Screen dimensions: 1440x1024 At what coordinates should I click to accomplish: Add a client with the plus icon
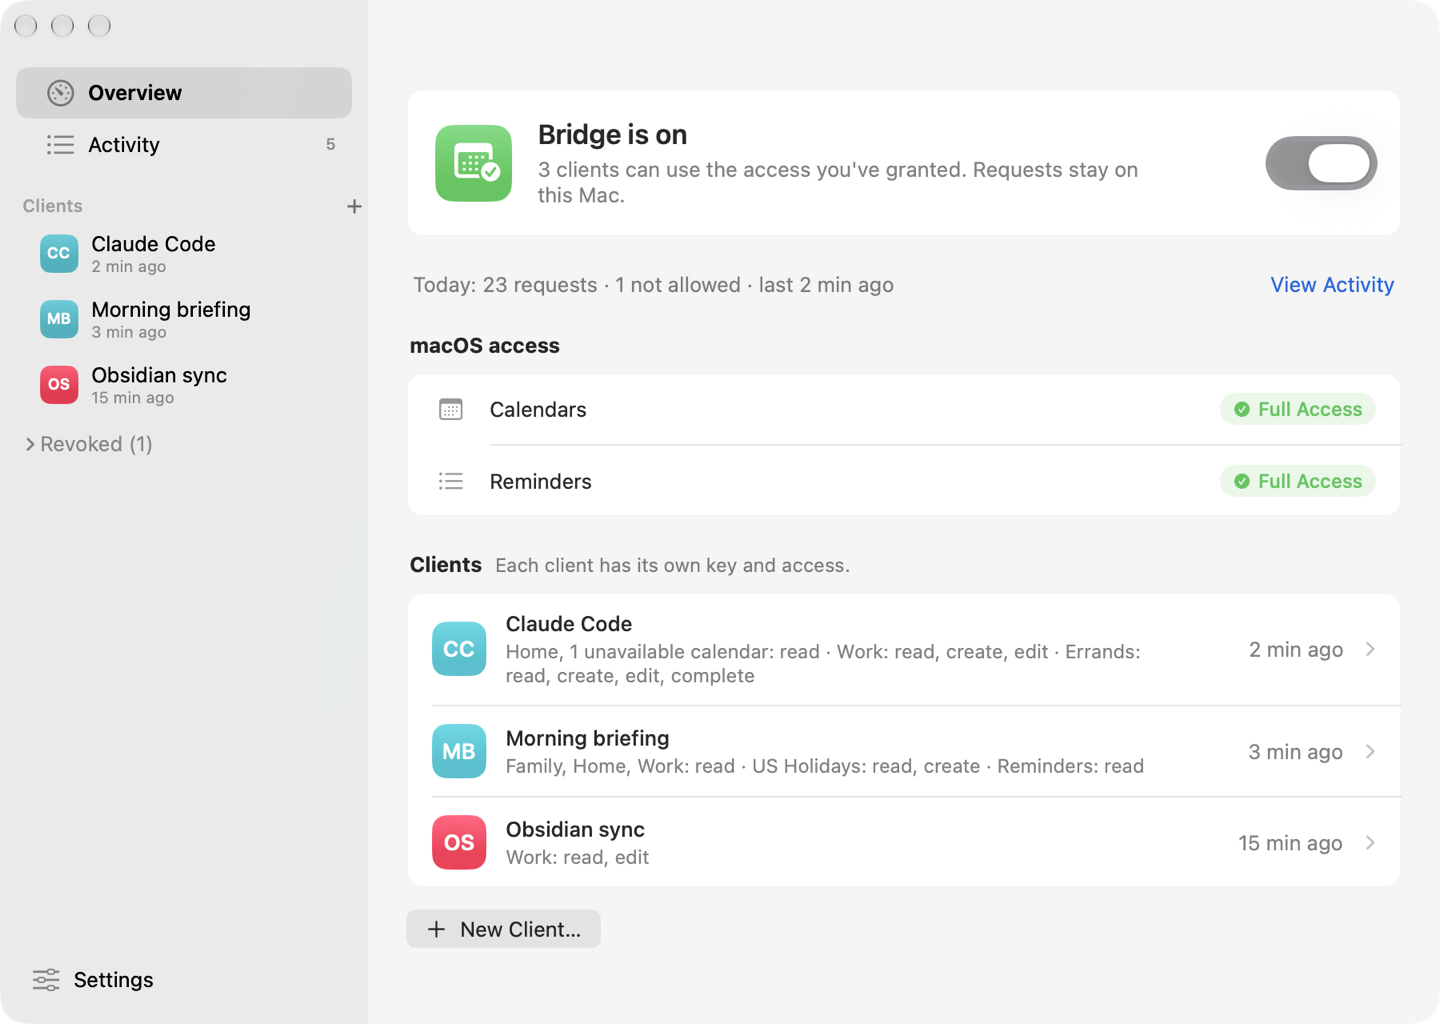pyautogui.click(x=354, y=206)
